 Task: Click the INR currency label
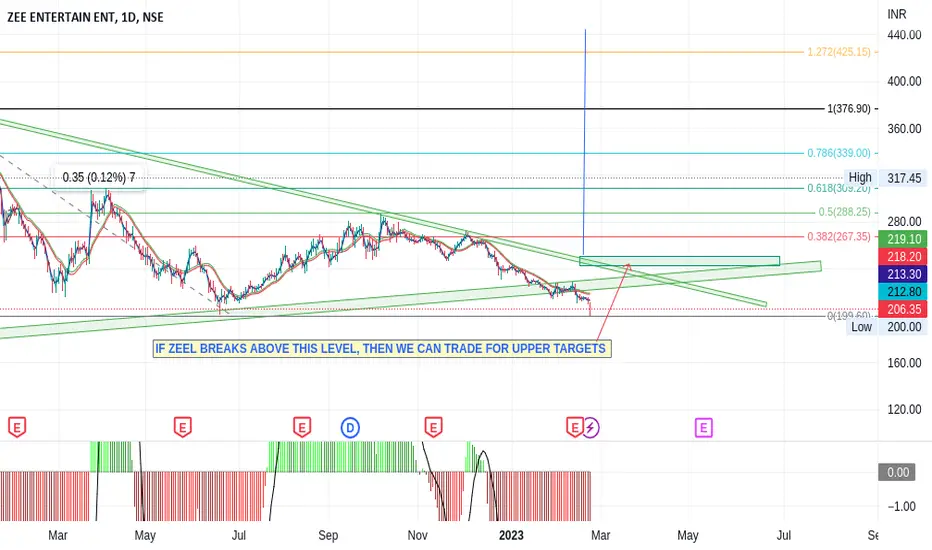click(x=897, y=14)
